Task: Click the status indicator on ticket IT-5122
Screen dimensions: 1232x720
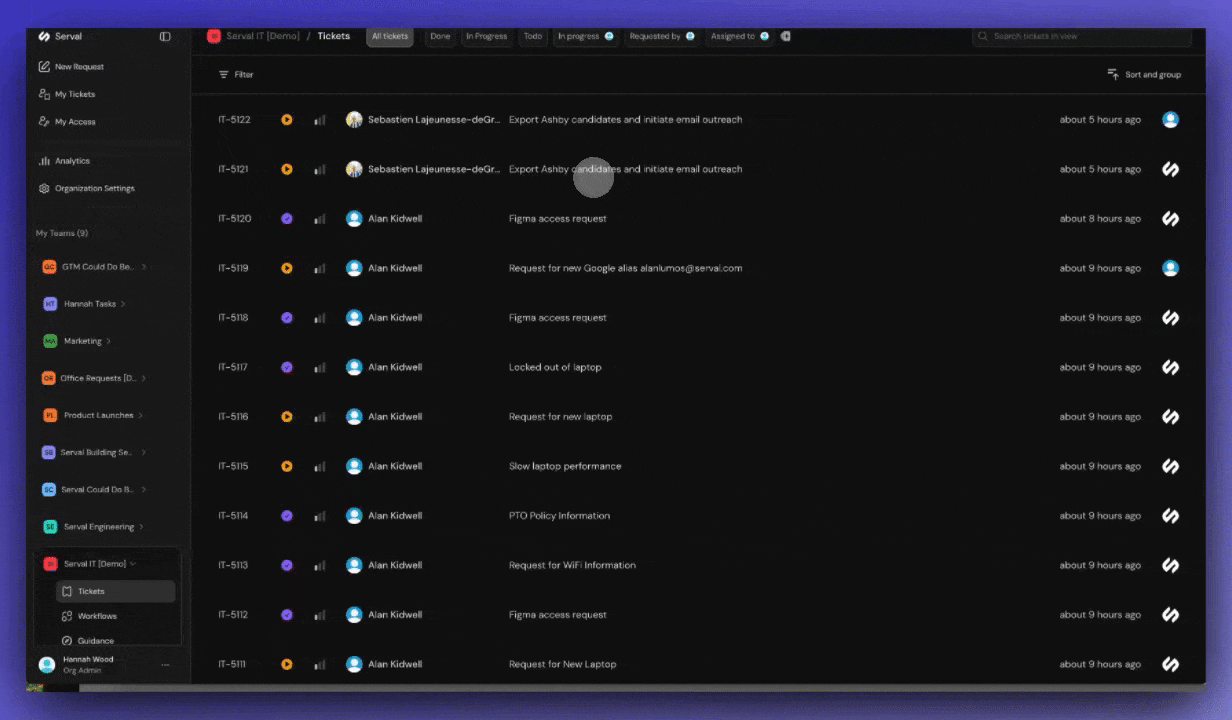Action: (x=287, y=119)
